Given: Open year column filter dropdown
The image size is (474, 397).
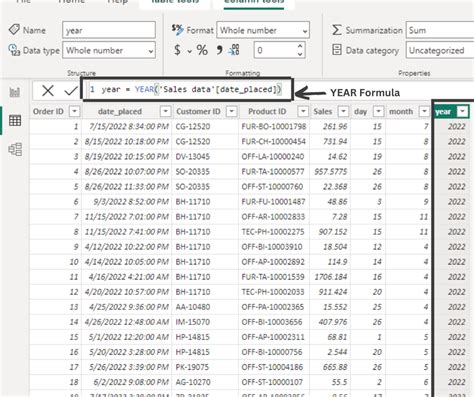Looking at the screenshot, I should tap(463, 111).
